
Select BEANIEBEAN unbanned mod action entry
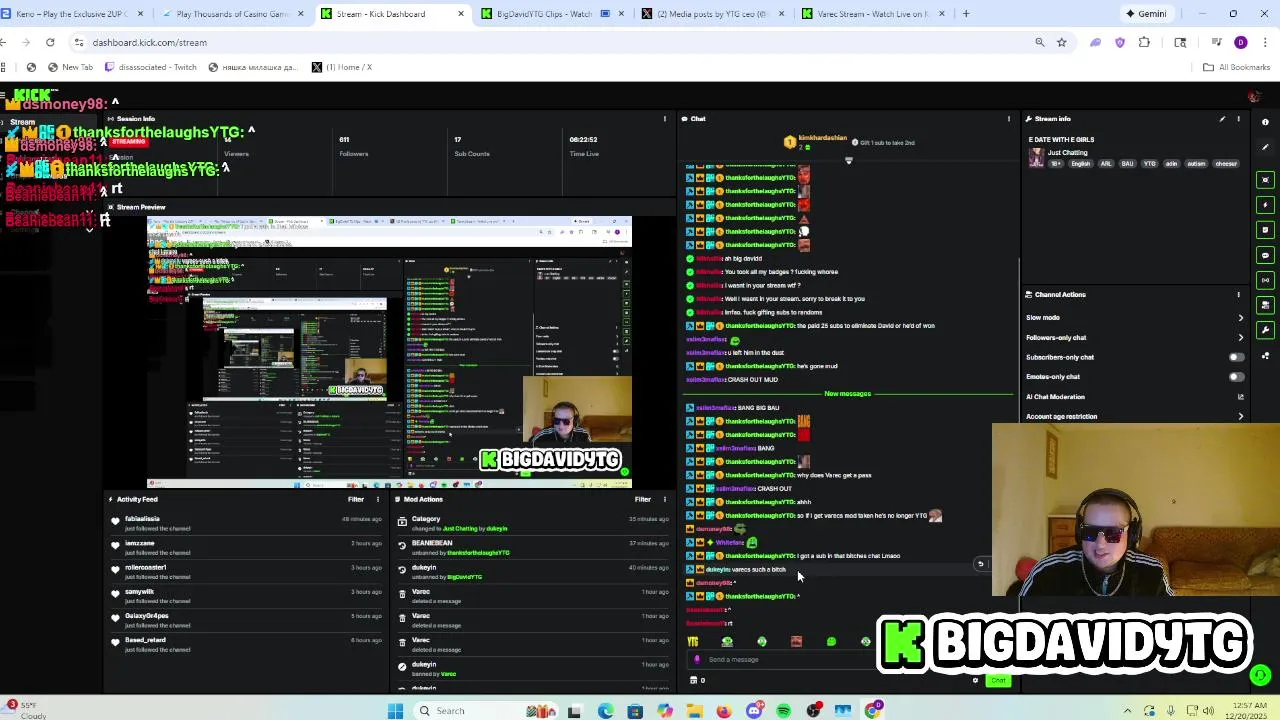pos(532,548)
